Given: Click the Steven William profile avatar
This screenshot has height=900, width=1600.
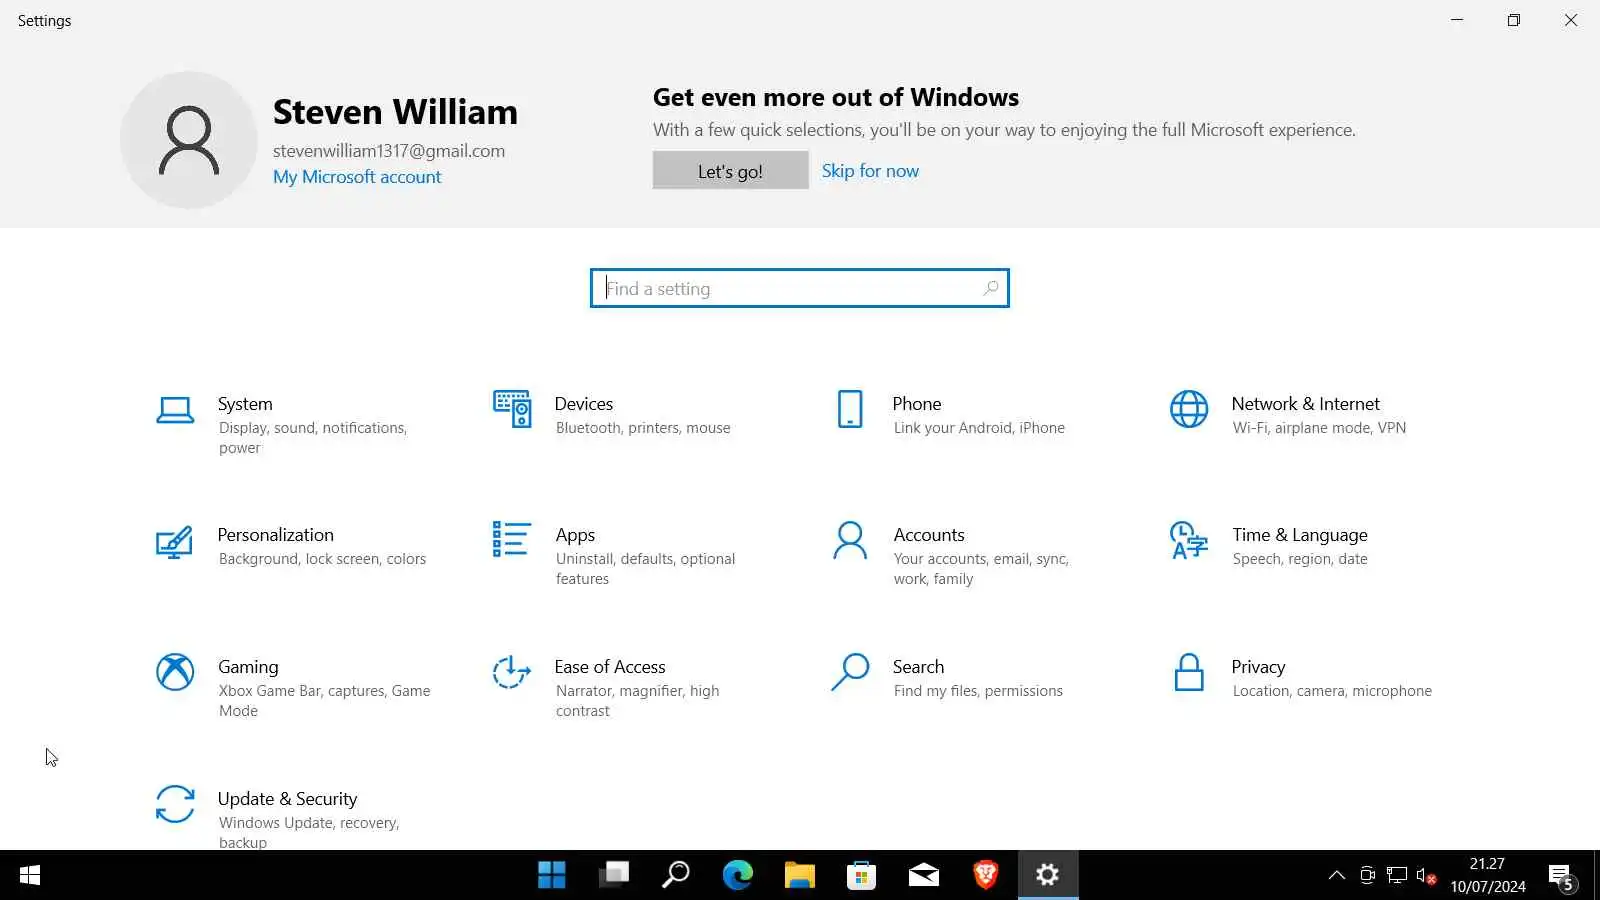Looking at the screenshot, I should tap(189, 140).
